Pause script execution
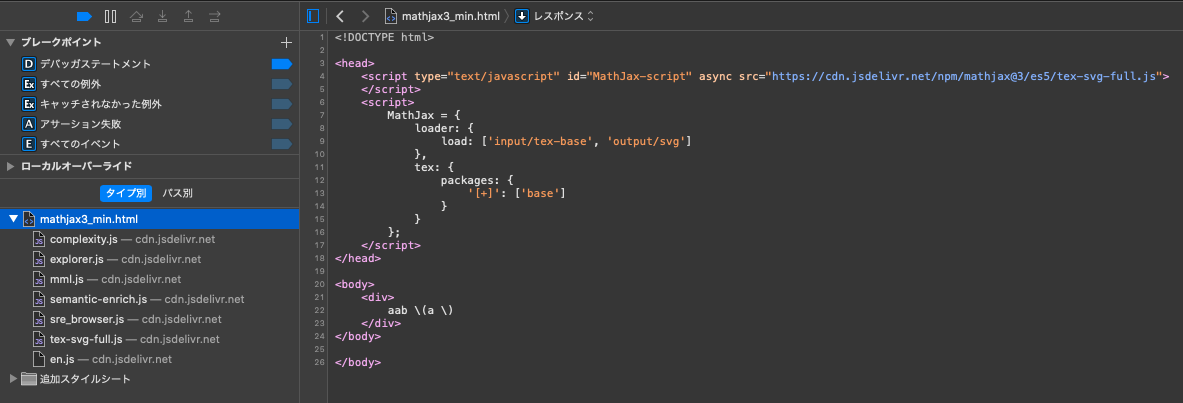1183x403 pixels. (110, 16)
